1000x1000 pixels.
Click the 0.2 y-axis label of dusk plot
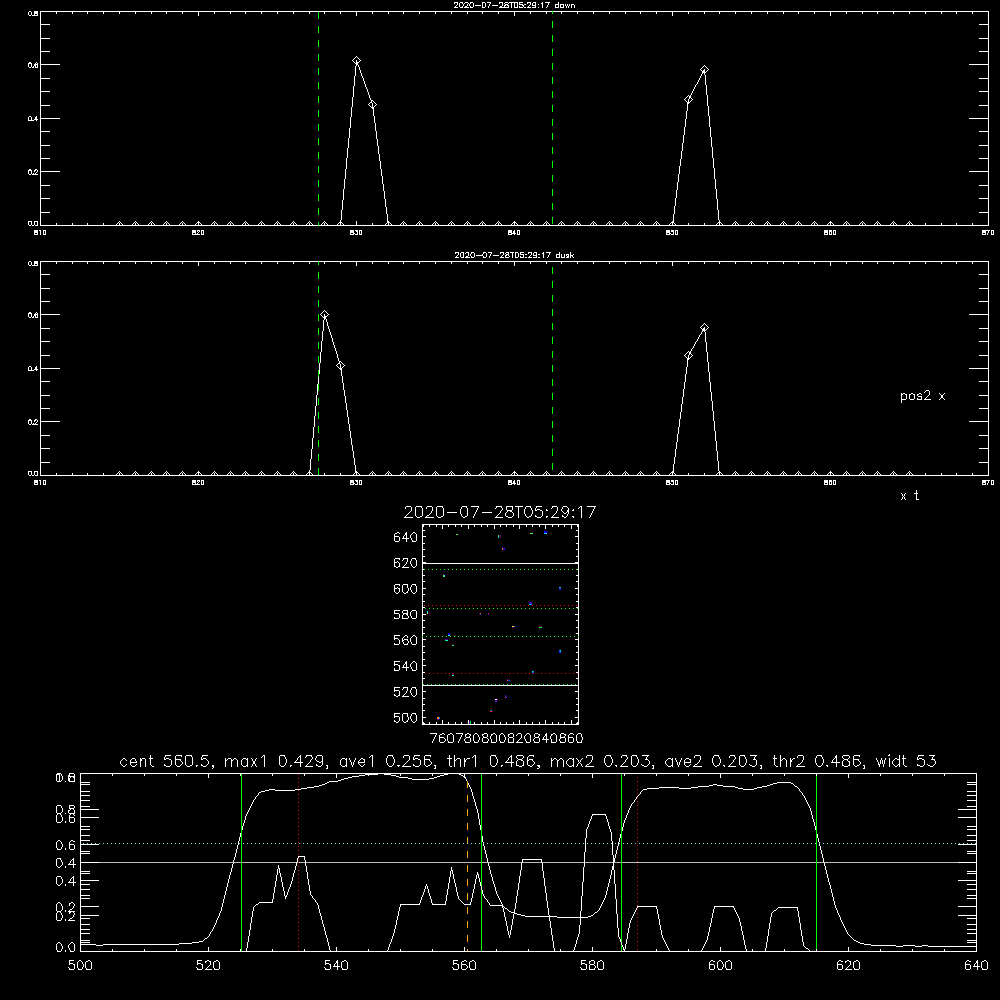33,422
